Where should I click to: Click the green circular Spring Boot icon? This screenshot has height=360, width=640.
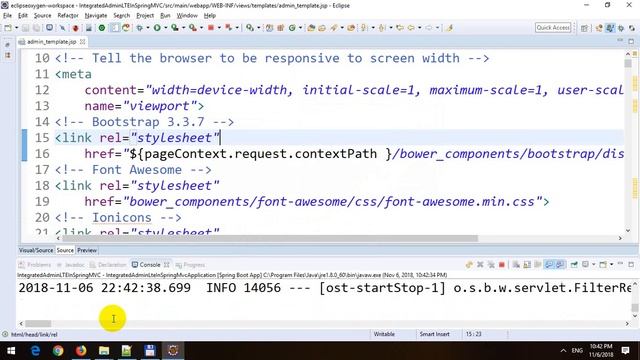pos(102,28)
